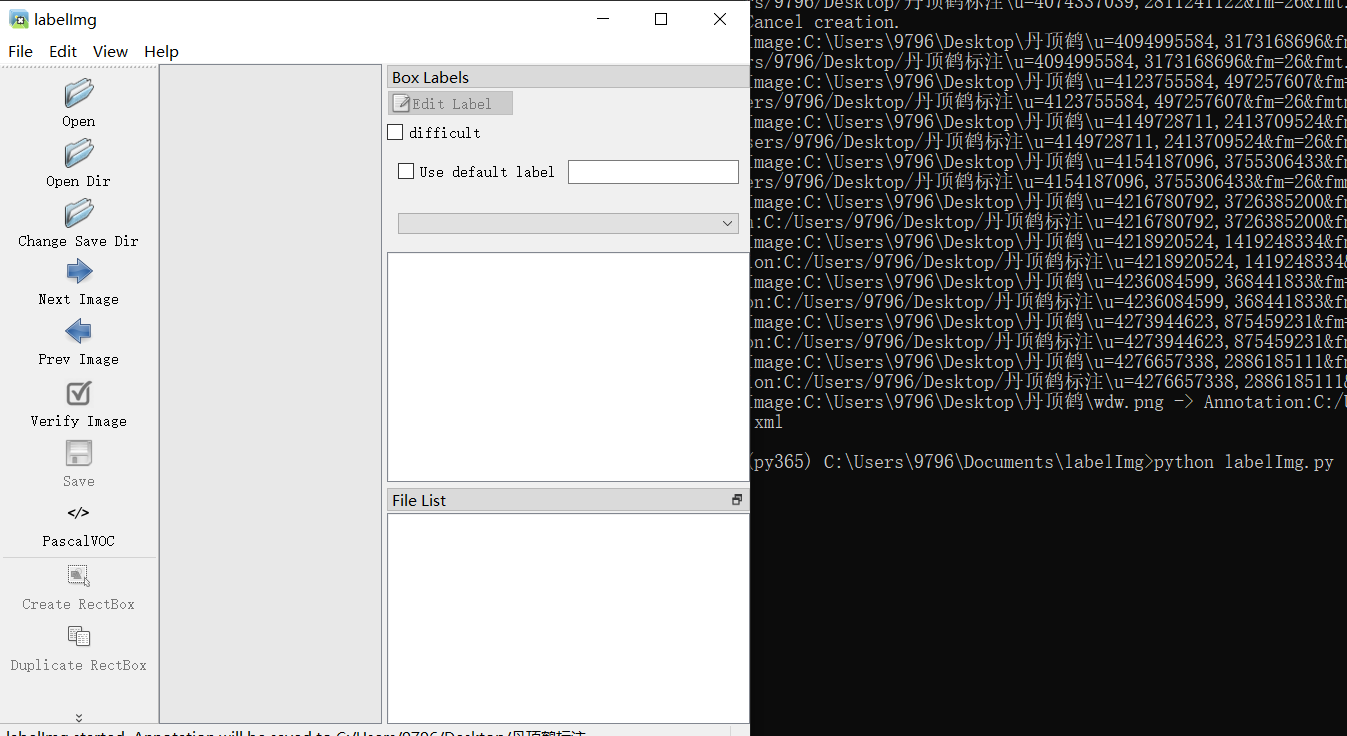Click the File List panel title

pos(419,500)
